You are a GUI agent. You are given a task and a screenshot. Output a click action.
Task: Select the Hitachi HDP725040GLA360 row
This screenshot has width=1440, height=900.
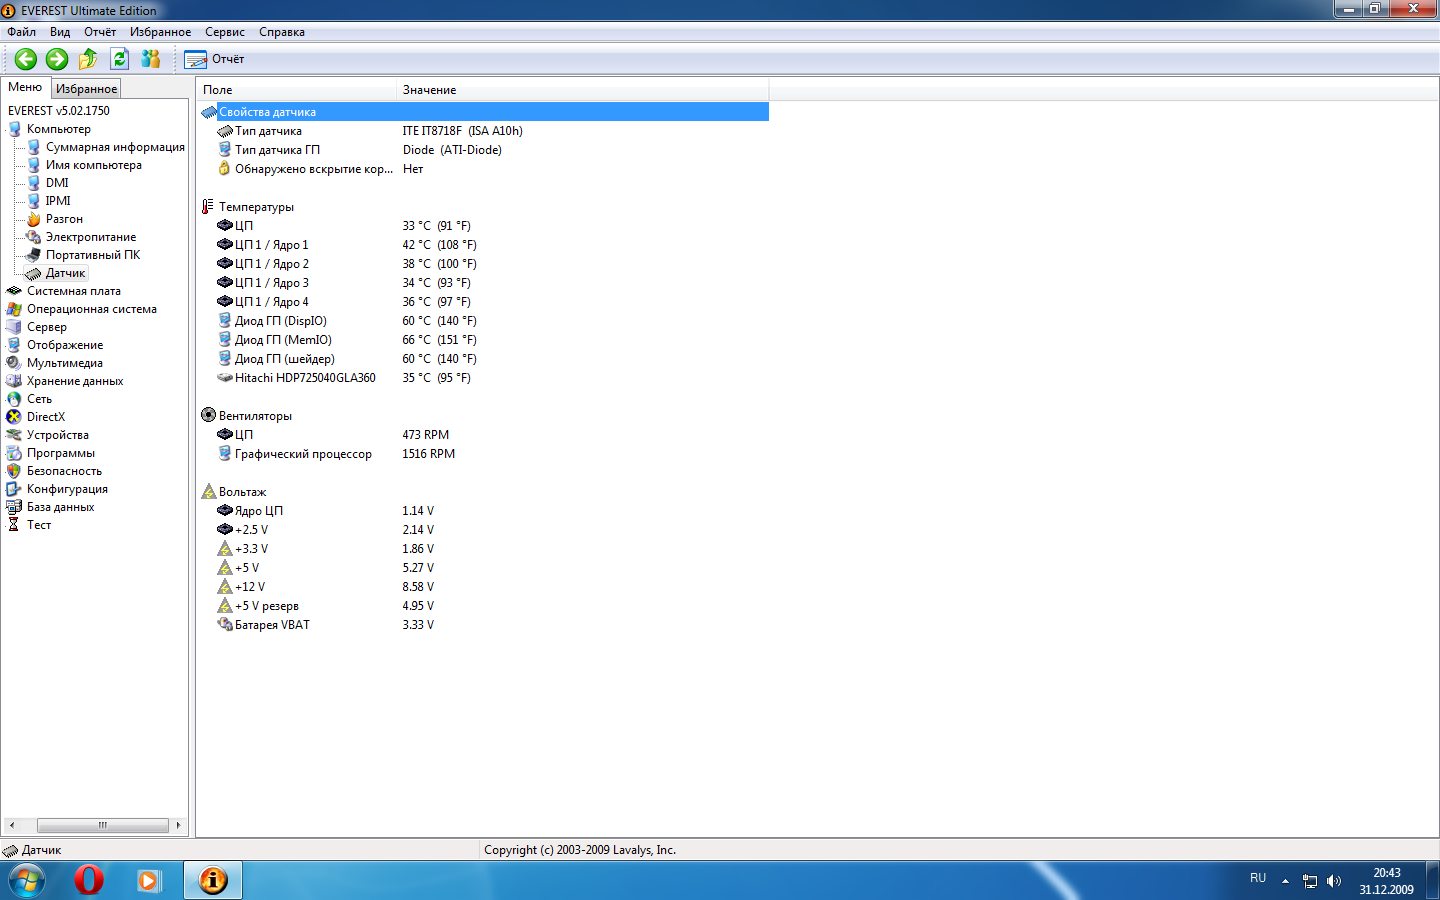click(x=483, y=378)
